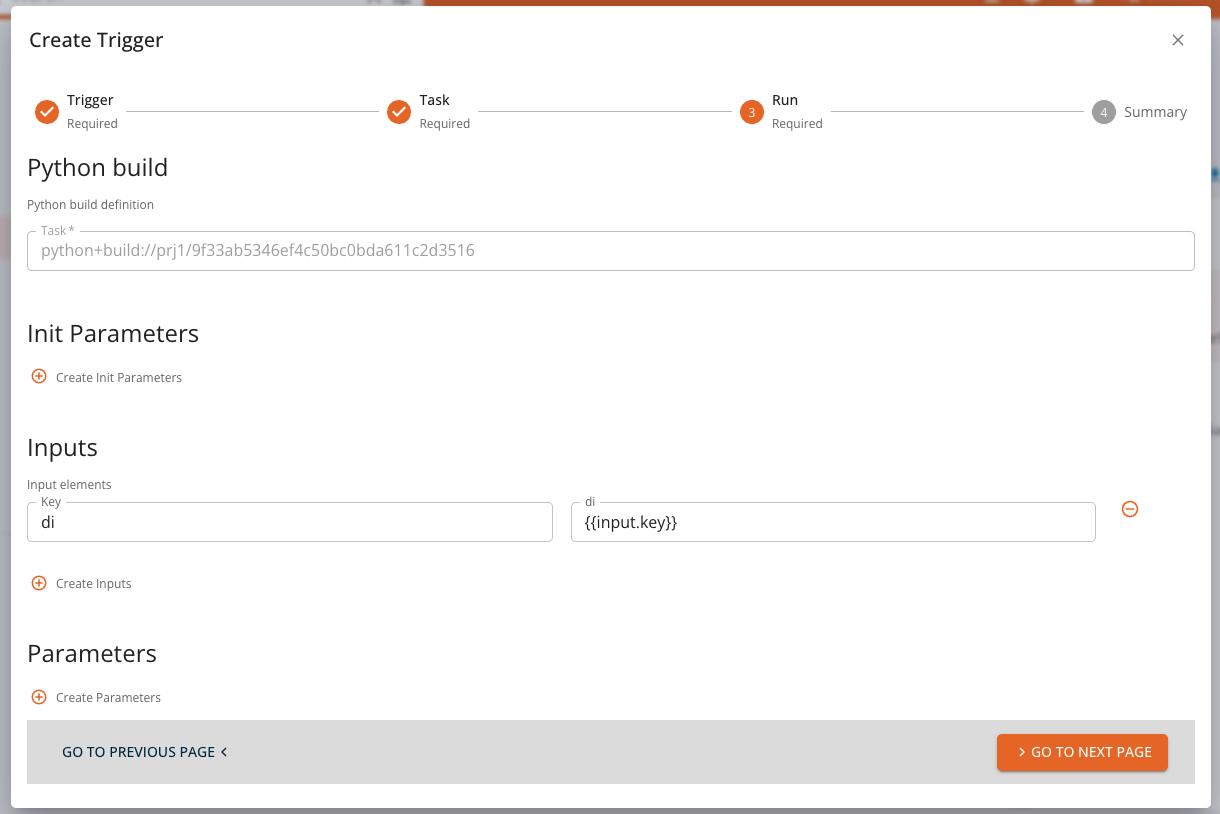Select the Task step label
Viewport: 1220px width, 814px height.
tap(434, 100)
